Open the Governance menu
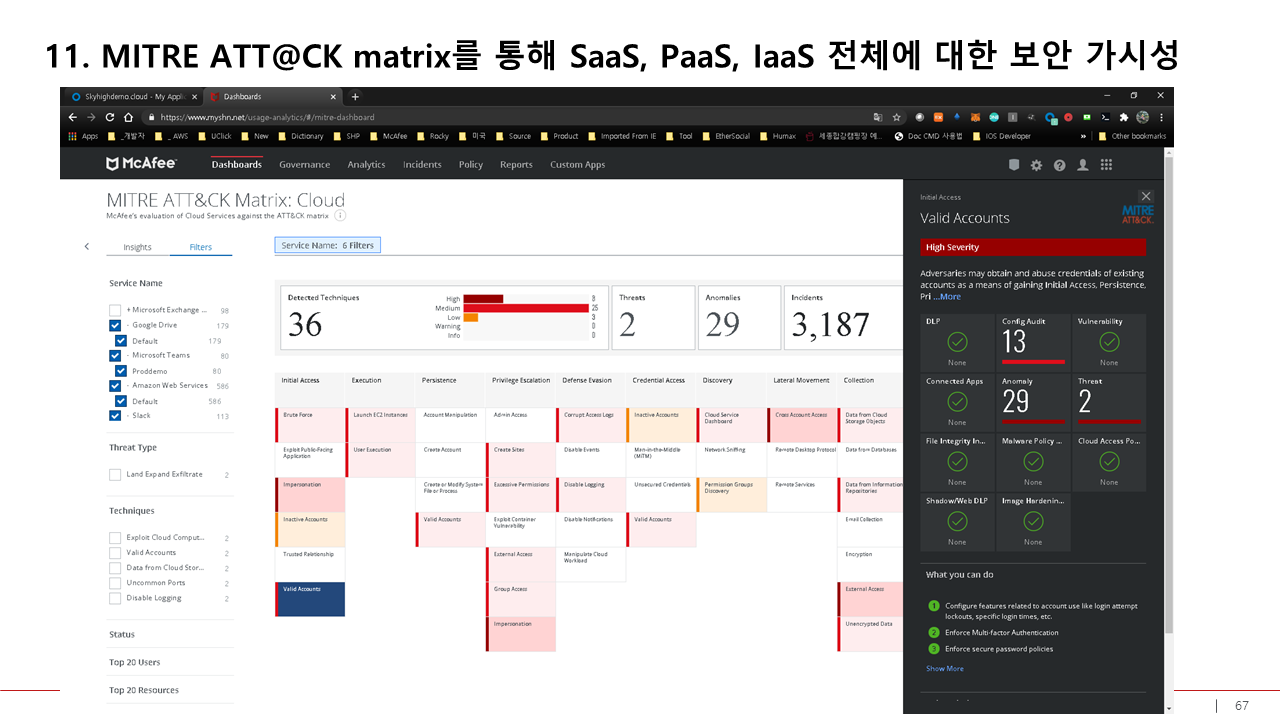This screenshot has width=1280, height=720. click(x=304, y=165)
